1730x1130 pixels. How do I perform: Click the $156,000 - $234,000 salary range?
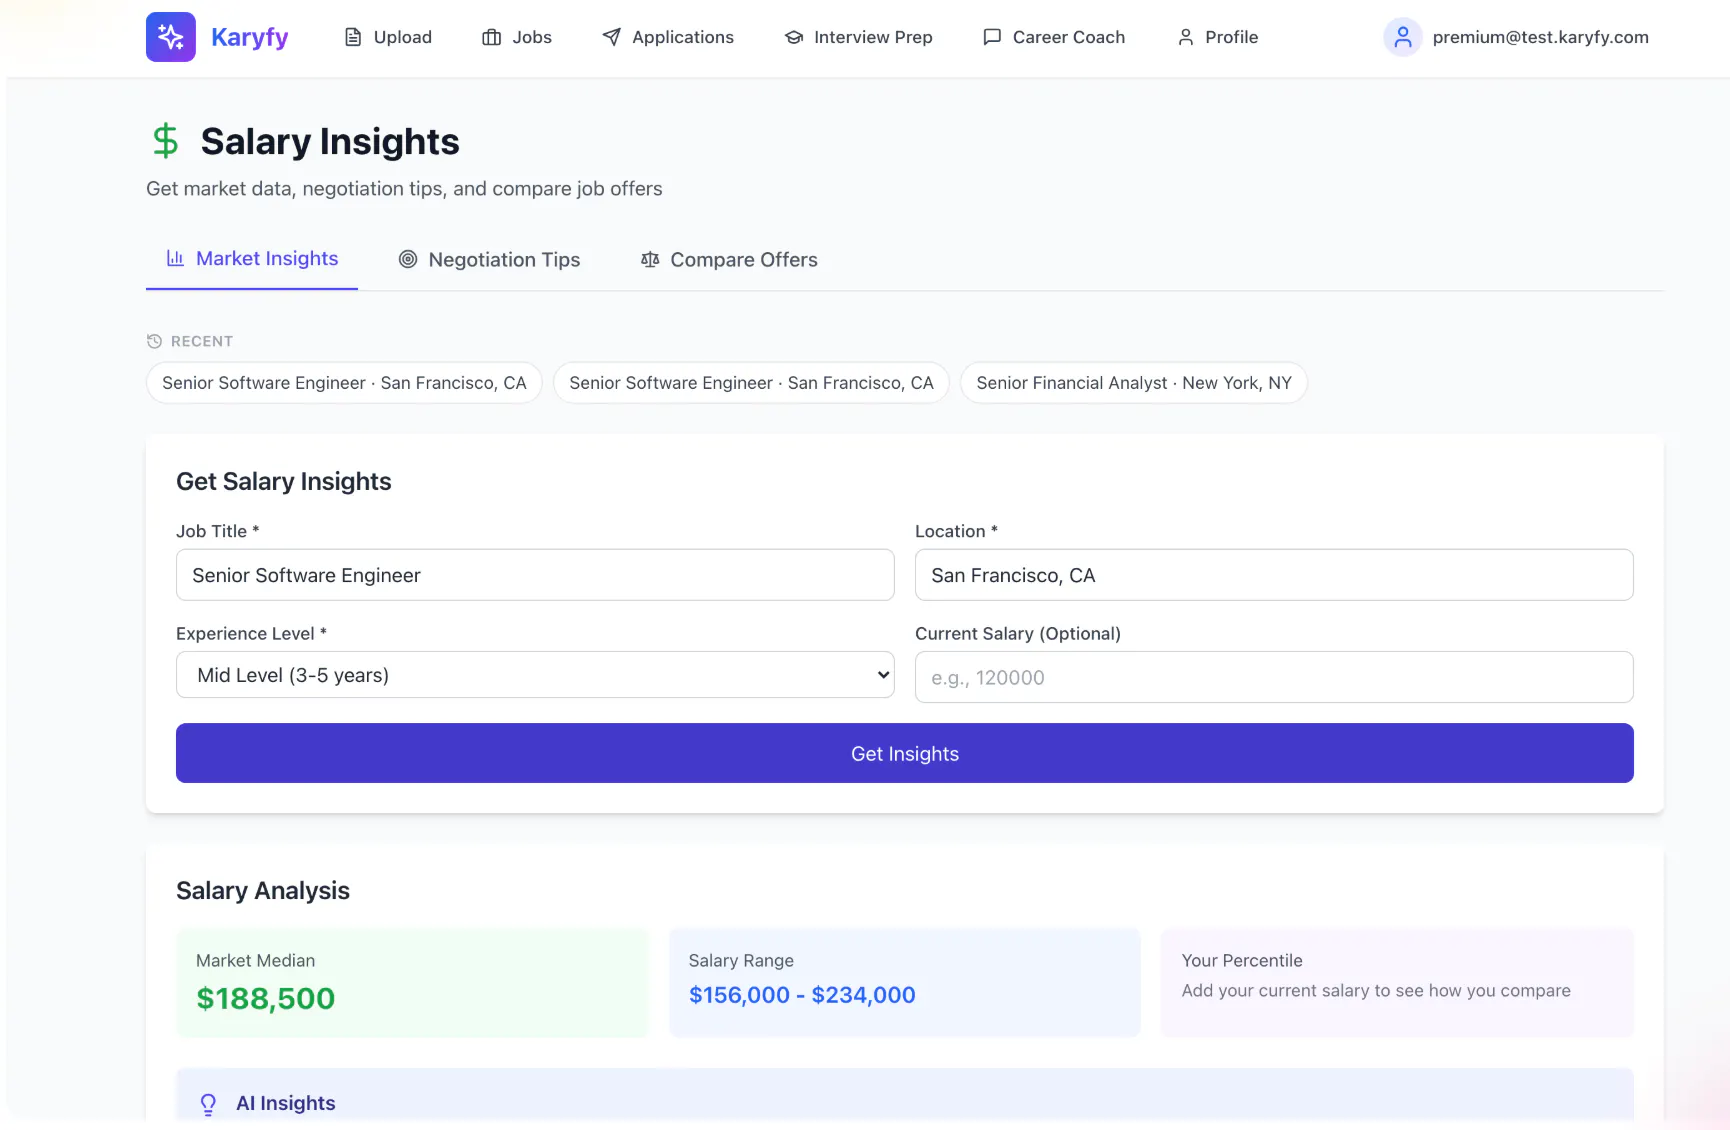pos(802,995)
